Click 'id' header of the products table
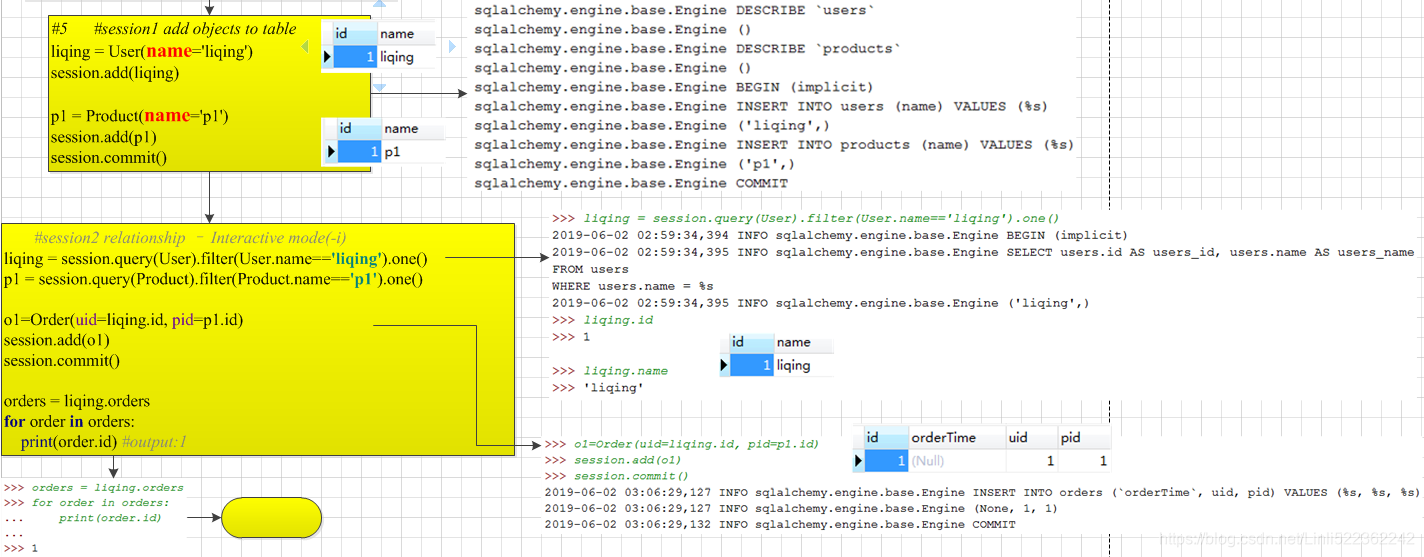This screenshot has width=1424, height=557. (x=346, y=129)
